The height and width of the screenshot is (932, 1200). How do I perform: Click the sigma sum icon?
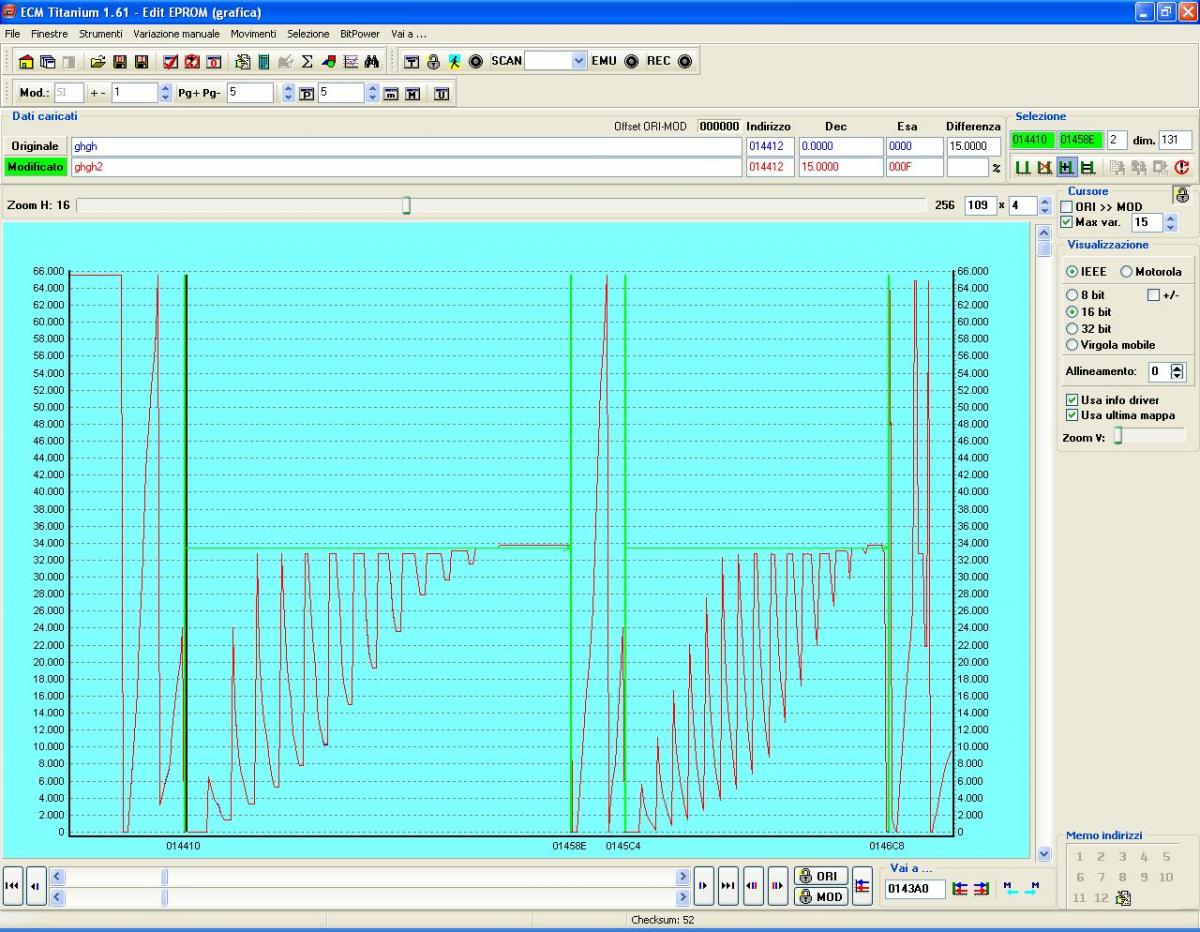(307, 62)
